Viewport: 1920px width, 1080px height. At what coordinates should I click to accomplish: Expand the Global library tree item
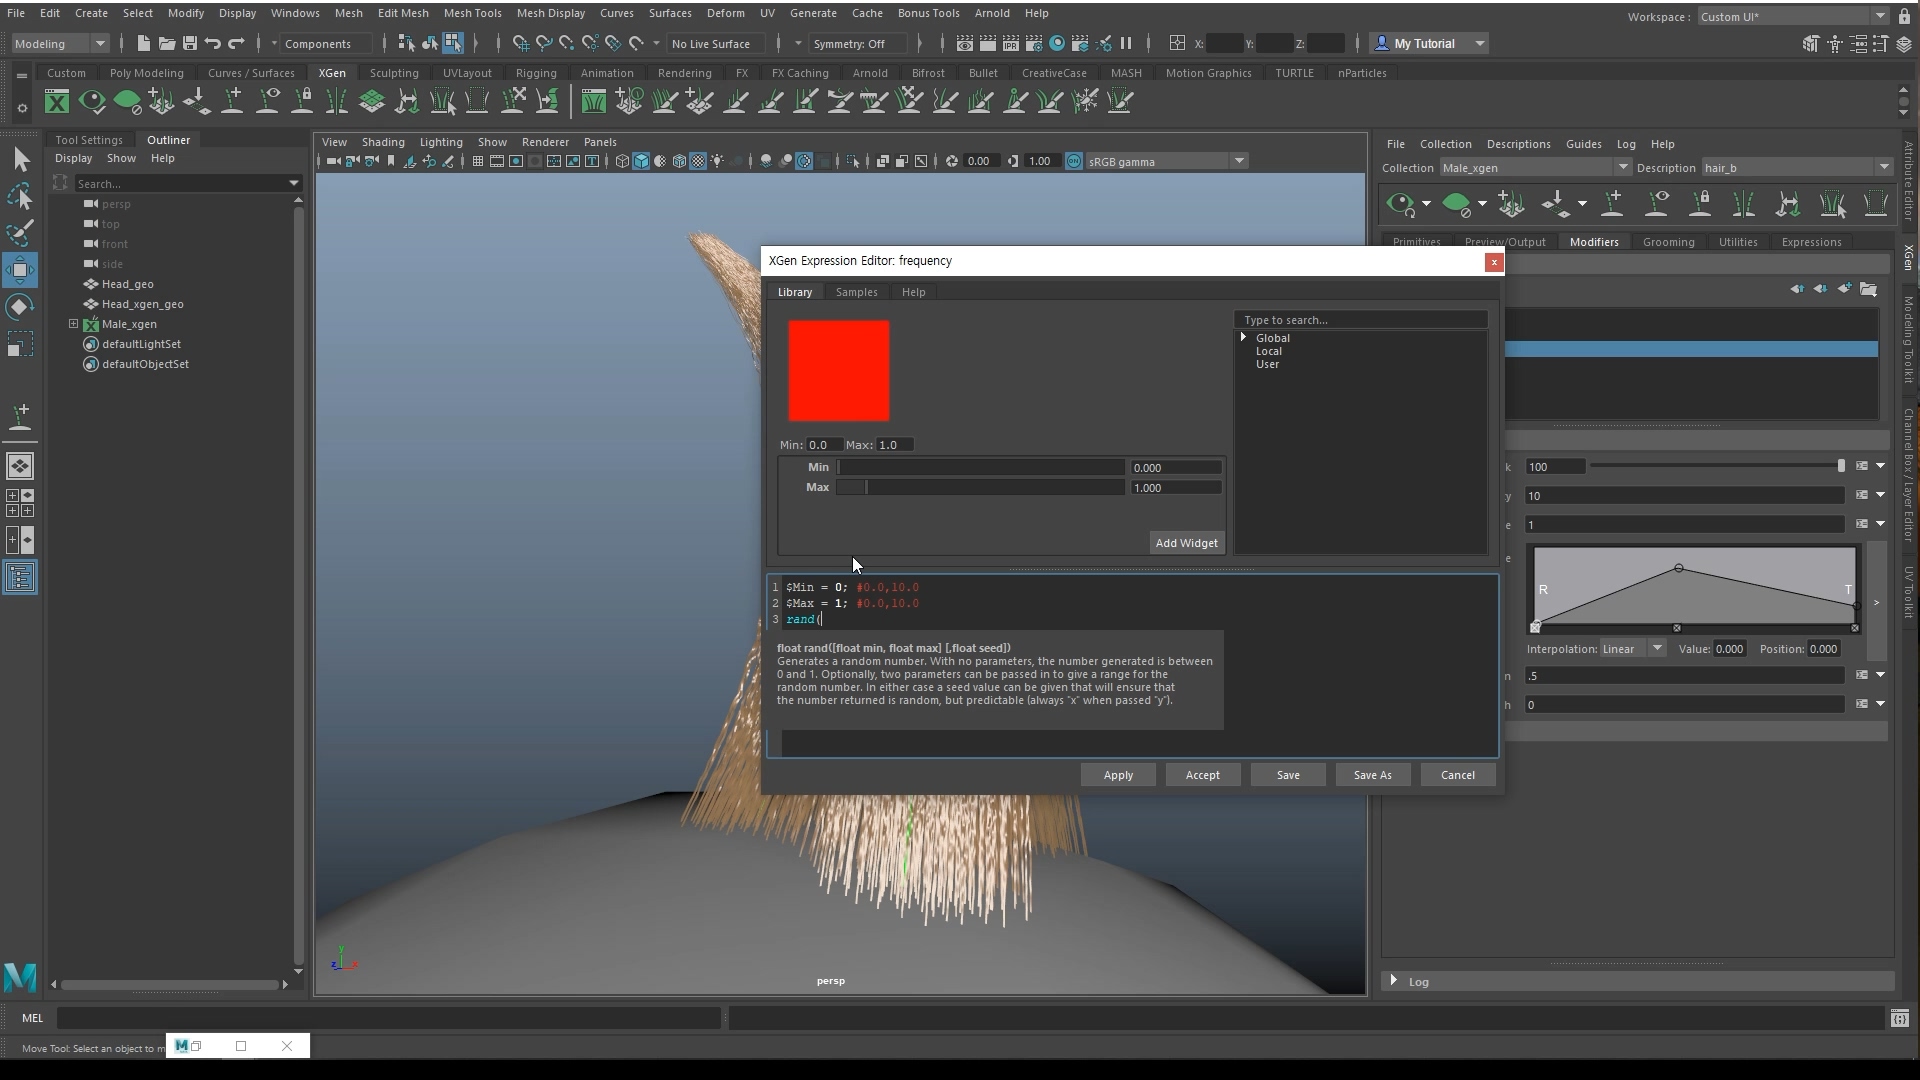tap(1244, 338)
